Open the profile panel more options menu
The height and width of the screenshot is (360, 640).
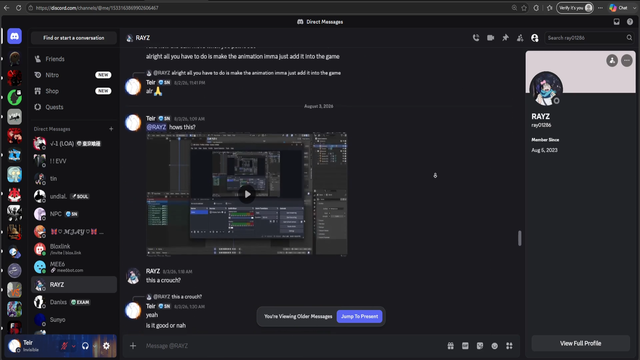[x=627, y=60]
